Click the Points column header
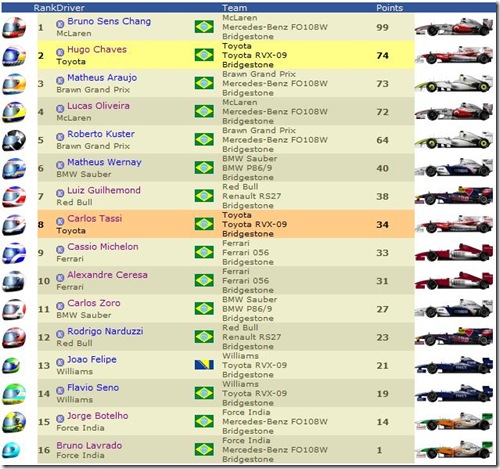The width and height of the screenshot is (500, 469). (389, 8)
